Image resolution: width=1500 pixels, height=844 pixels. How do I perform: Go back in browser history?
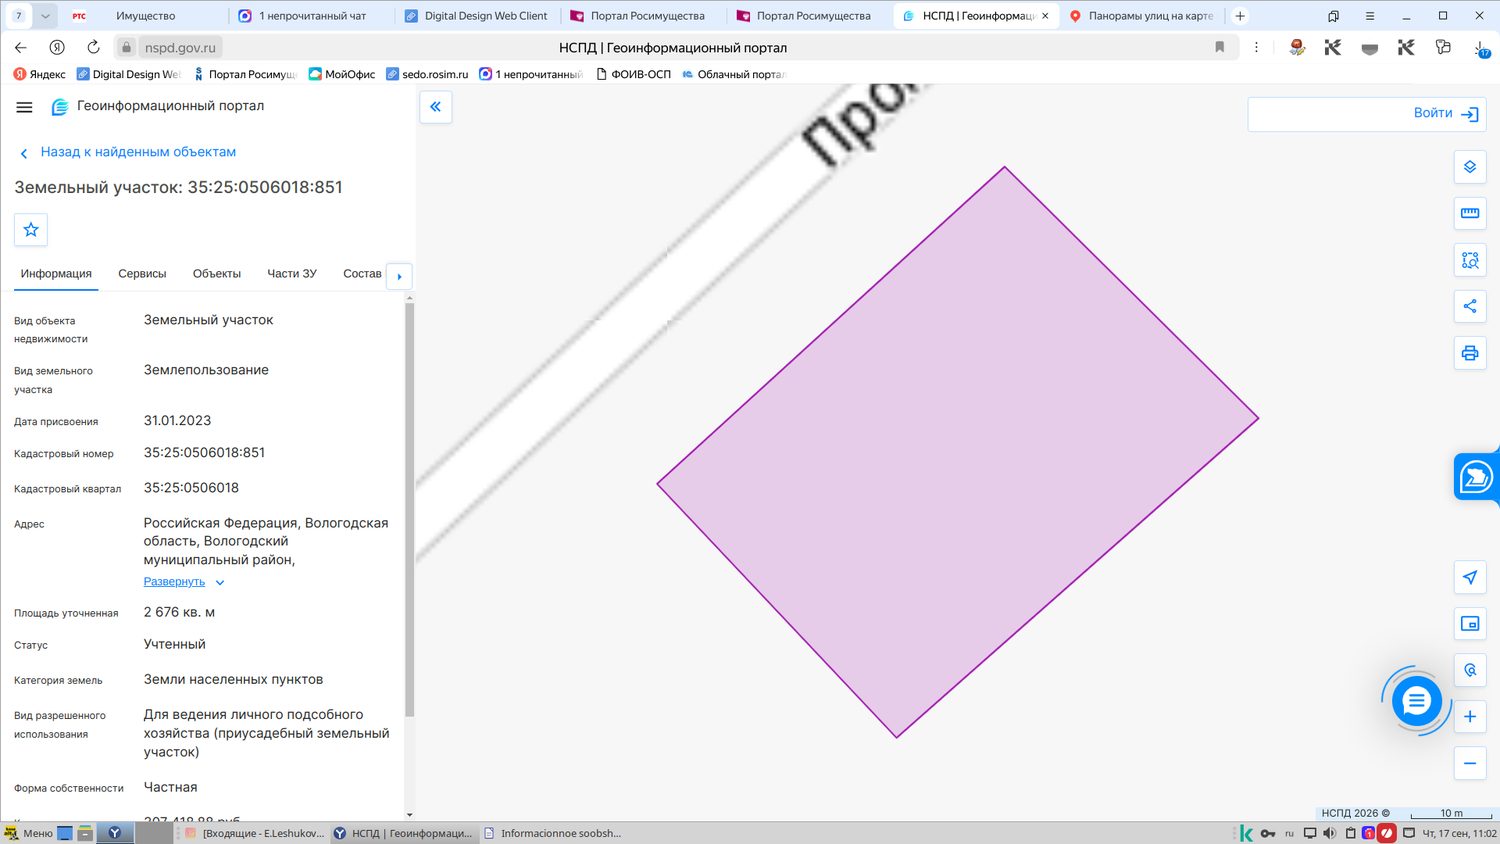[x=21, y=47]
